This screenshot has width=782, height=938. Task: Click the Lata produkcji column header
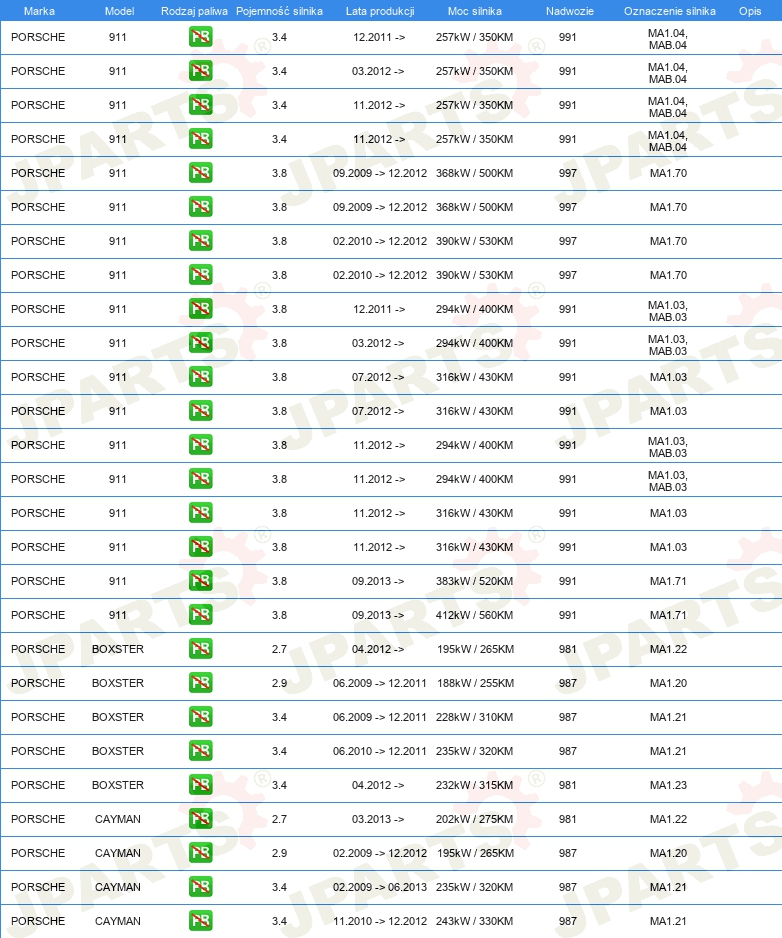(x=380, y=11)
